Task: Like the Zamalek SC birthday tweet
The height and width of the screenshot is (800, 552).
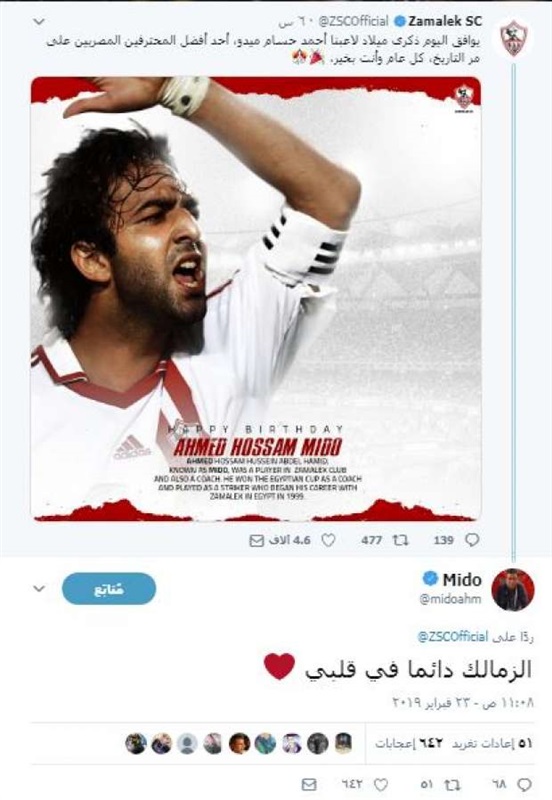Action: [328, 540]
